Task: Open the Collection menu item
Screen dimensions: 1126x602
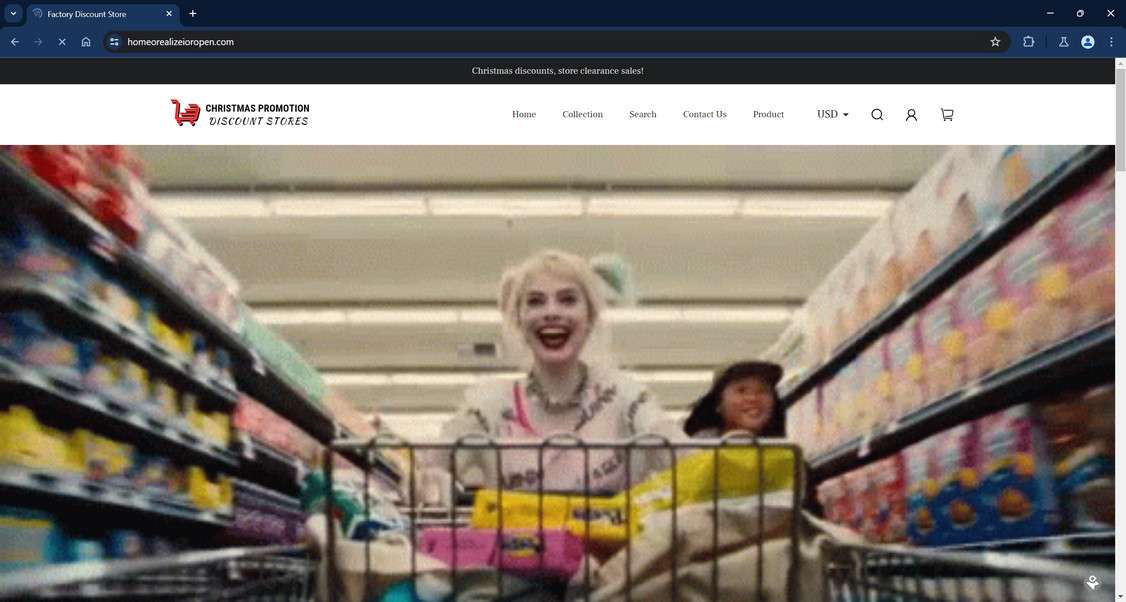Action: pyautogui.click(x=582, y=114)
